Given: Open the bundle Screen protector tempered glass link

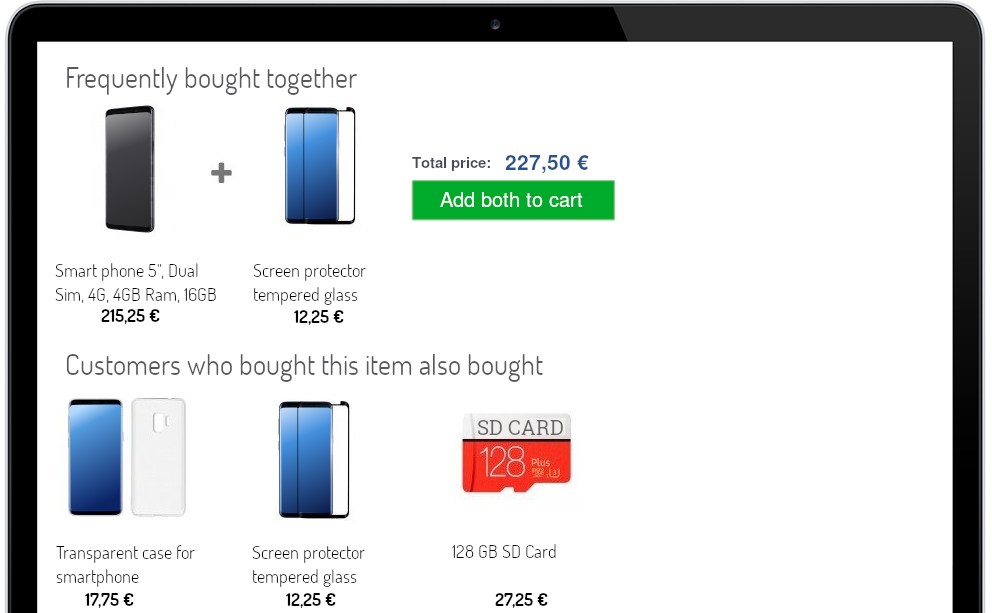Looking at the screenshot, I should click(x=309, y=283).
